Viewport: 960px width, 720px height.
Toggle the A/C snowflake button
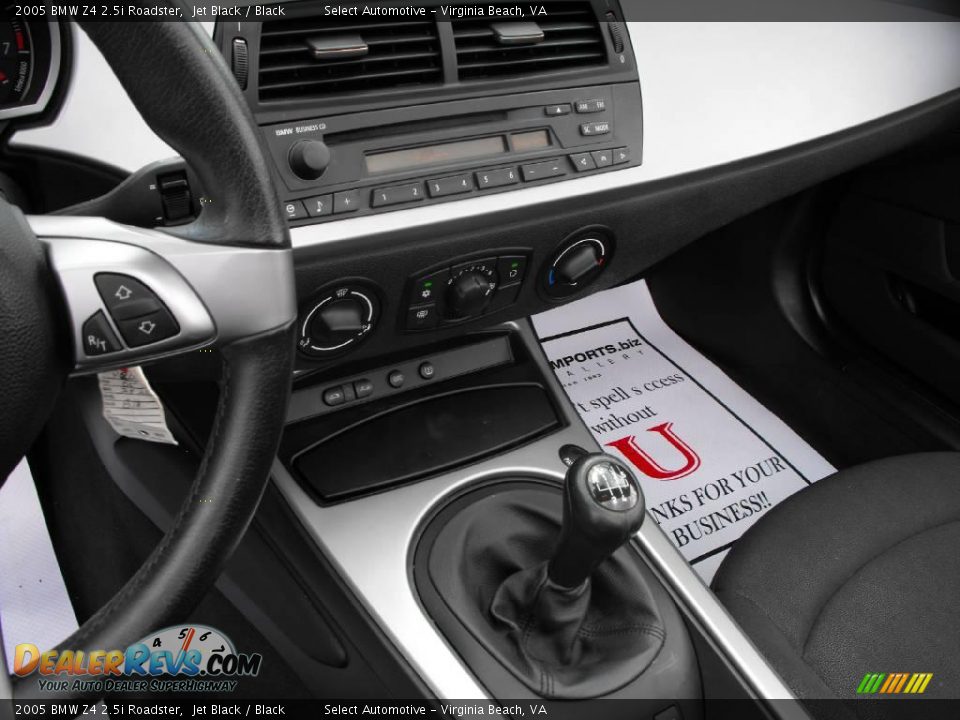426,293
